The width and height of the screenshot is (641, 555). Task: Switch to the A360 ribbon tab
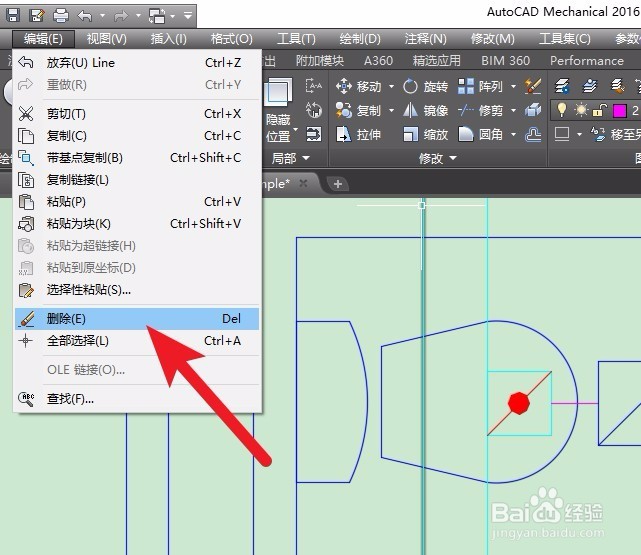(x=378, y=61)
